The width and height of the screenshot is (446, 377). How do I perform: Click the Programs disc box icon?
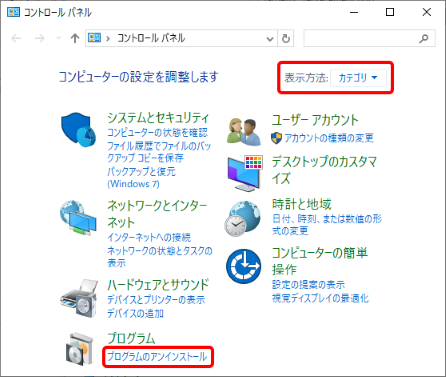(79, 348)
